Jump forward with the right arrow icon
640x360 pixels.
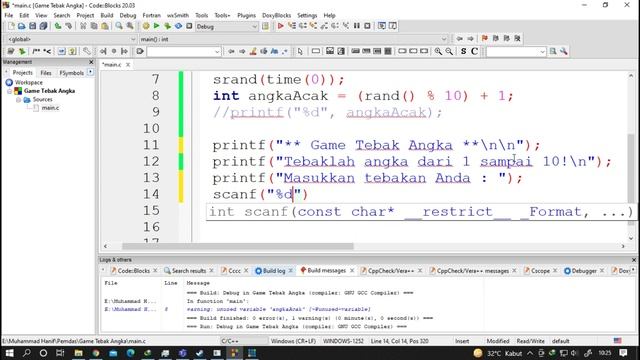471,38
